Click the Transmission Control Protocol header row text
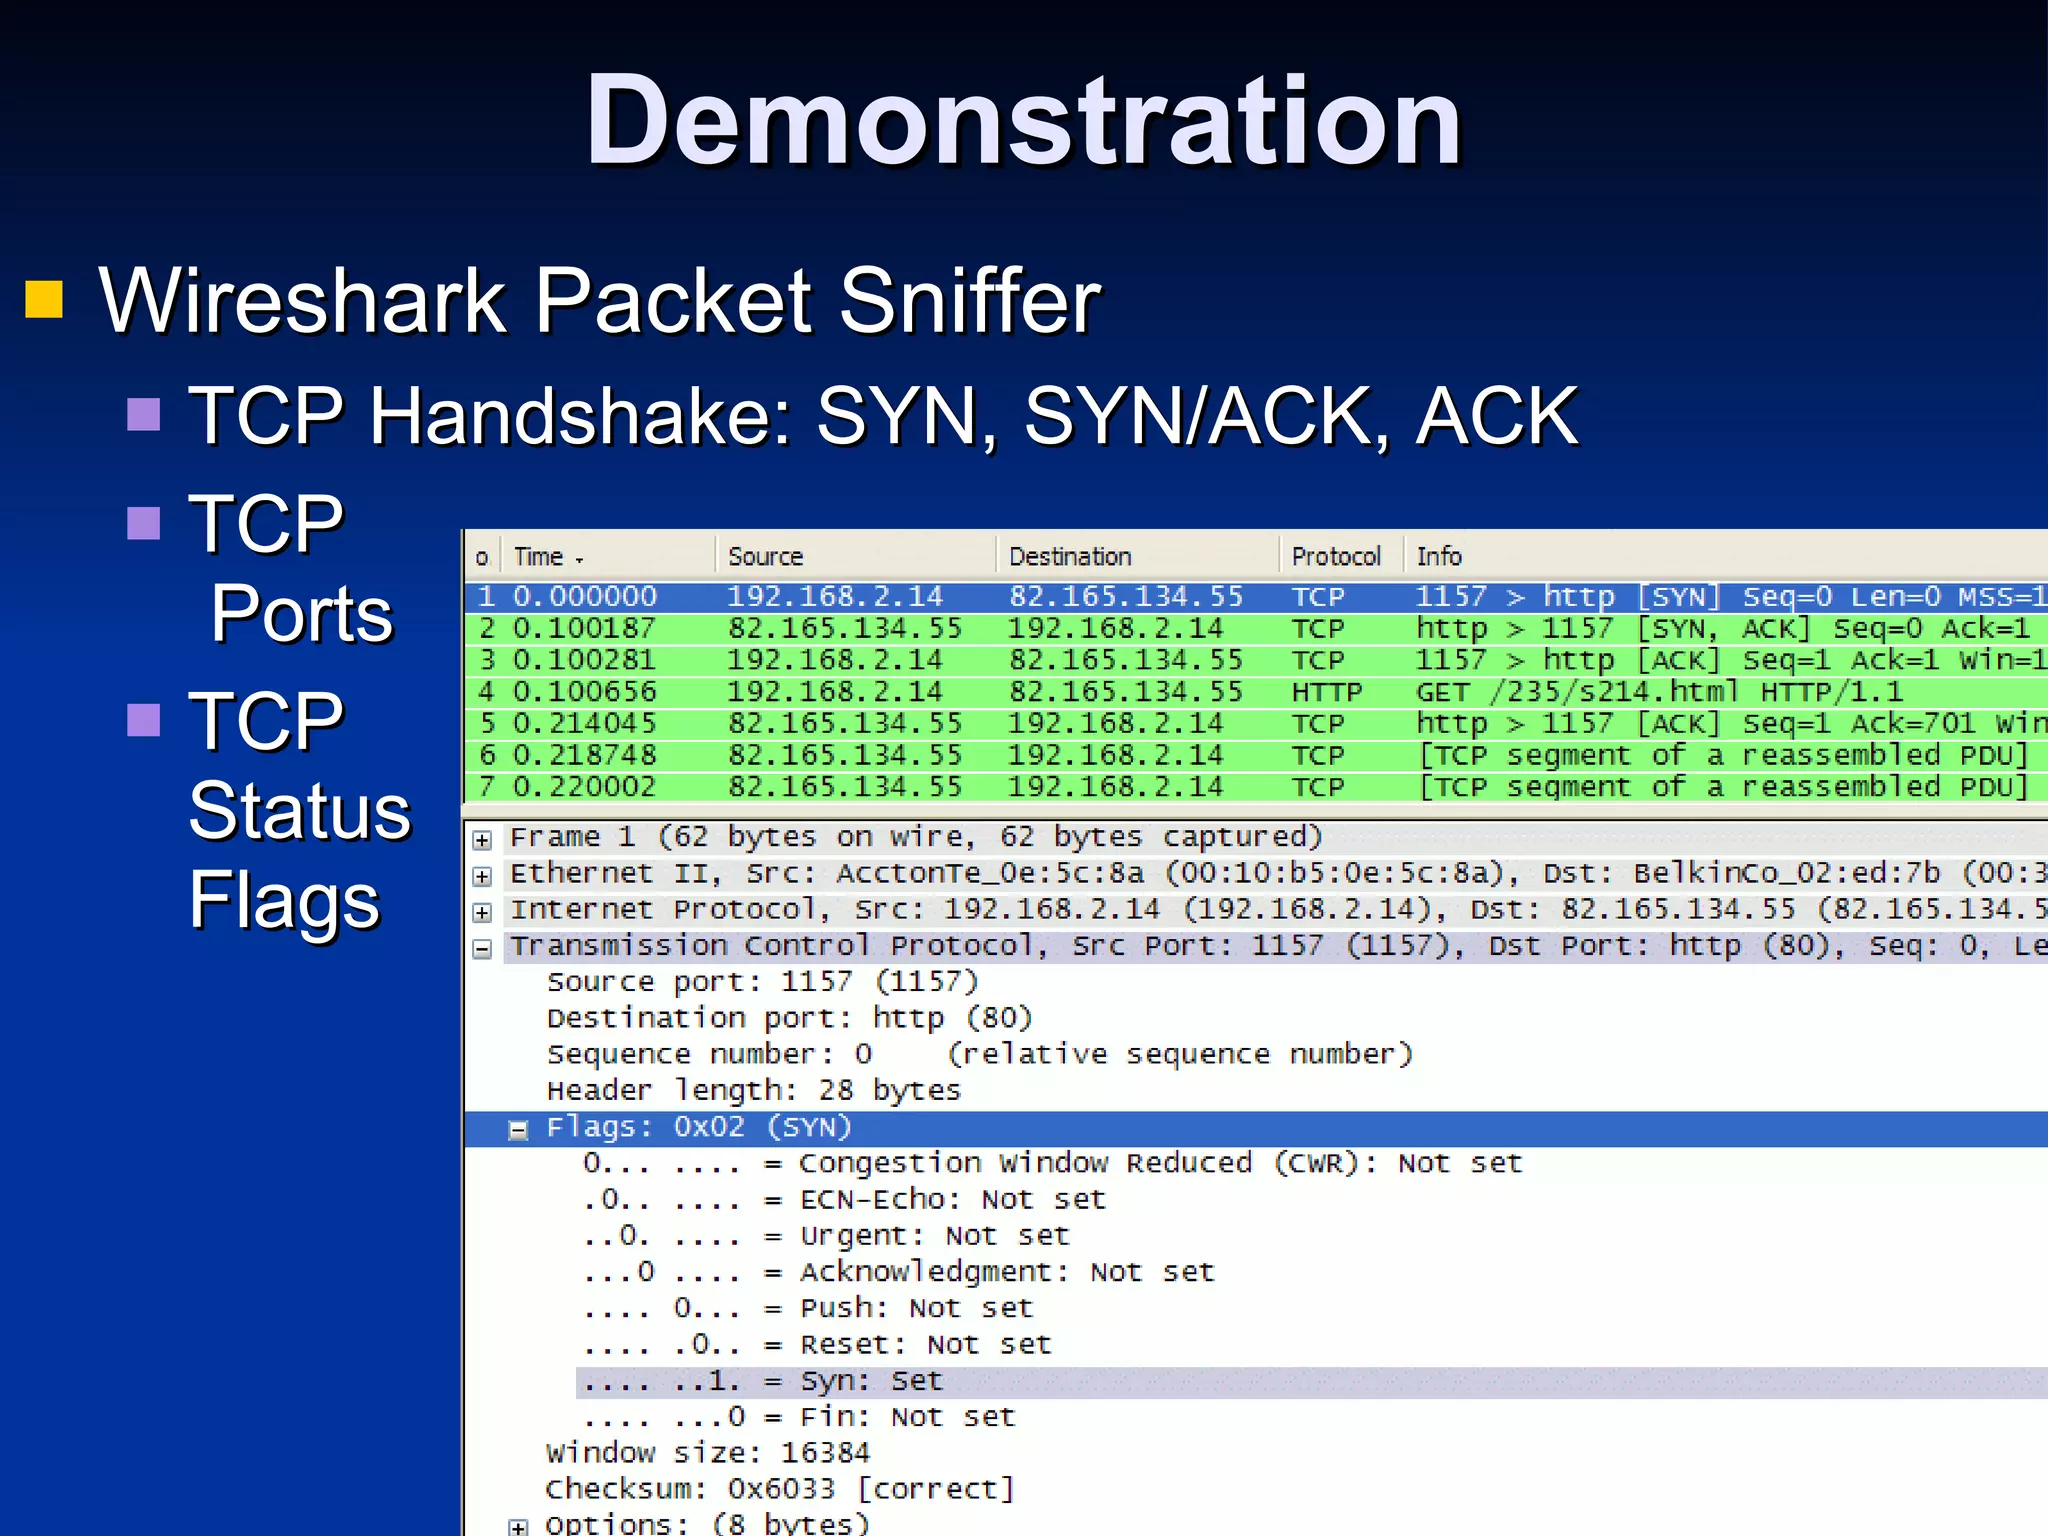 pyautogui.click(x=1277, y=946)
